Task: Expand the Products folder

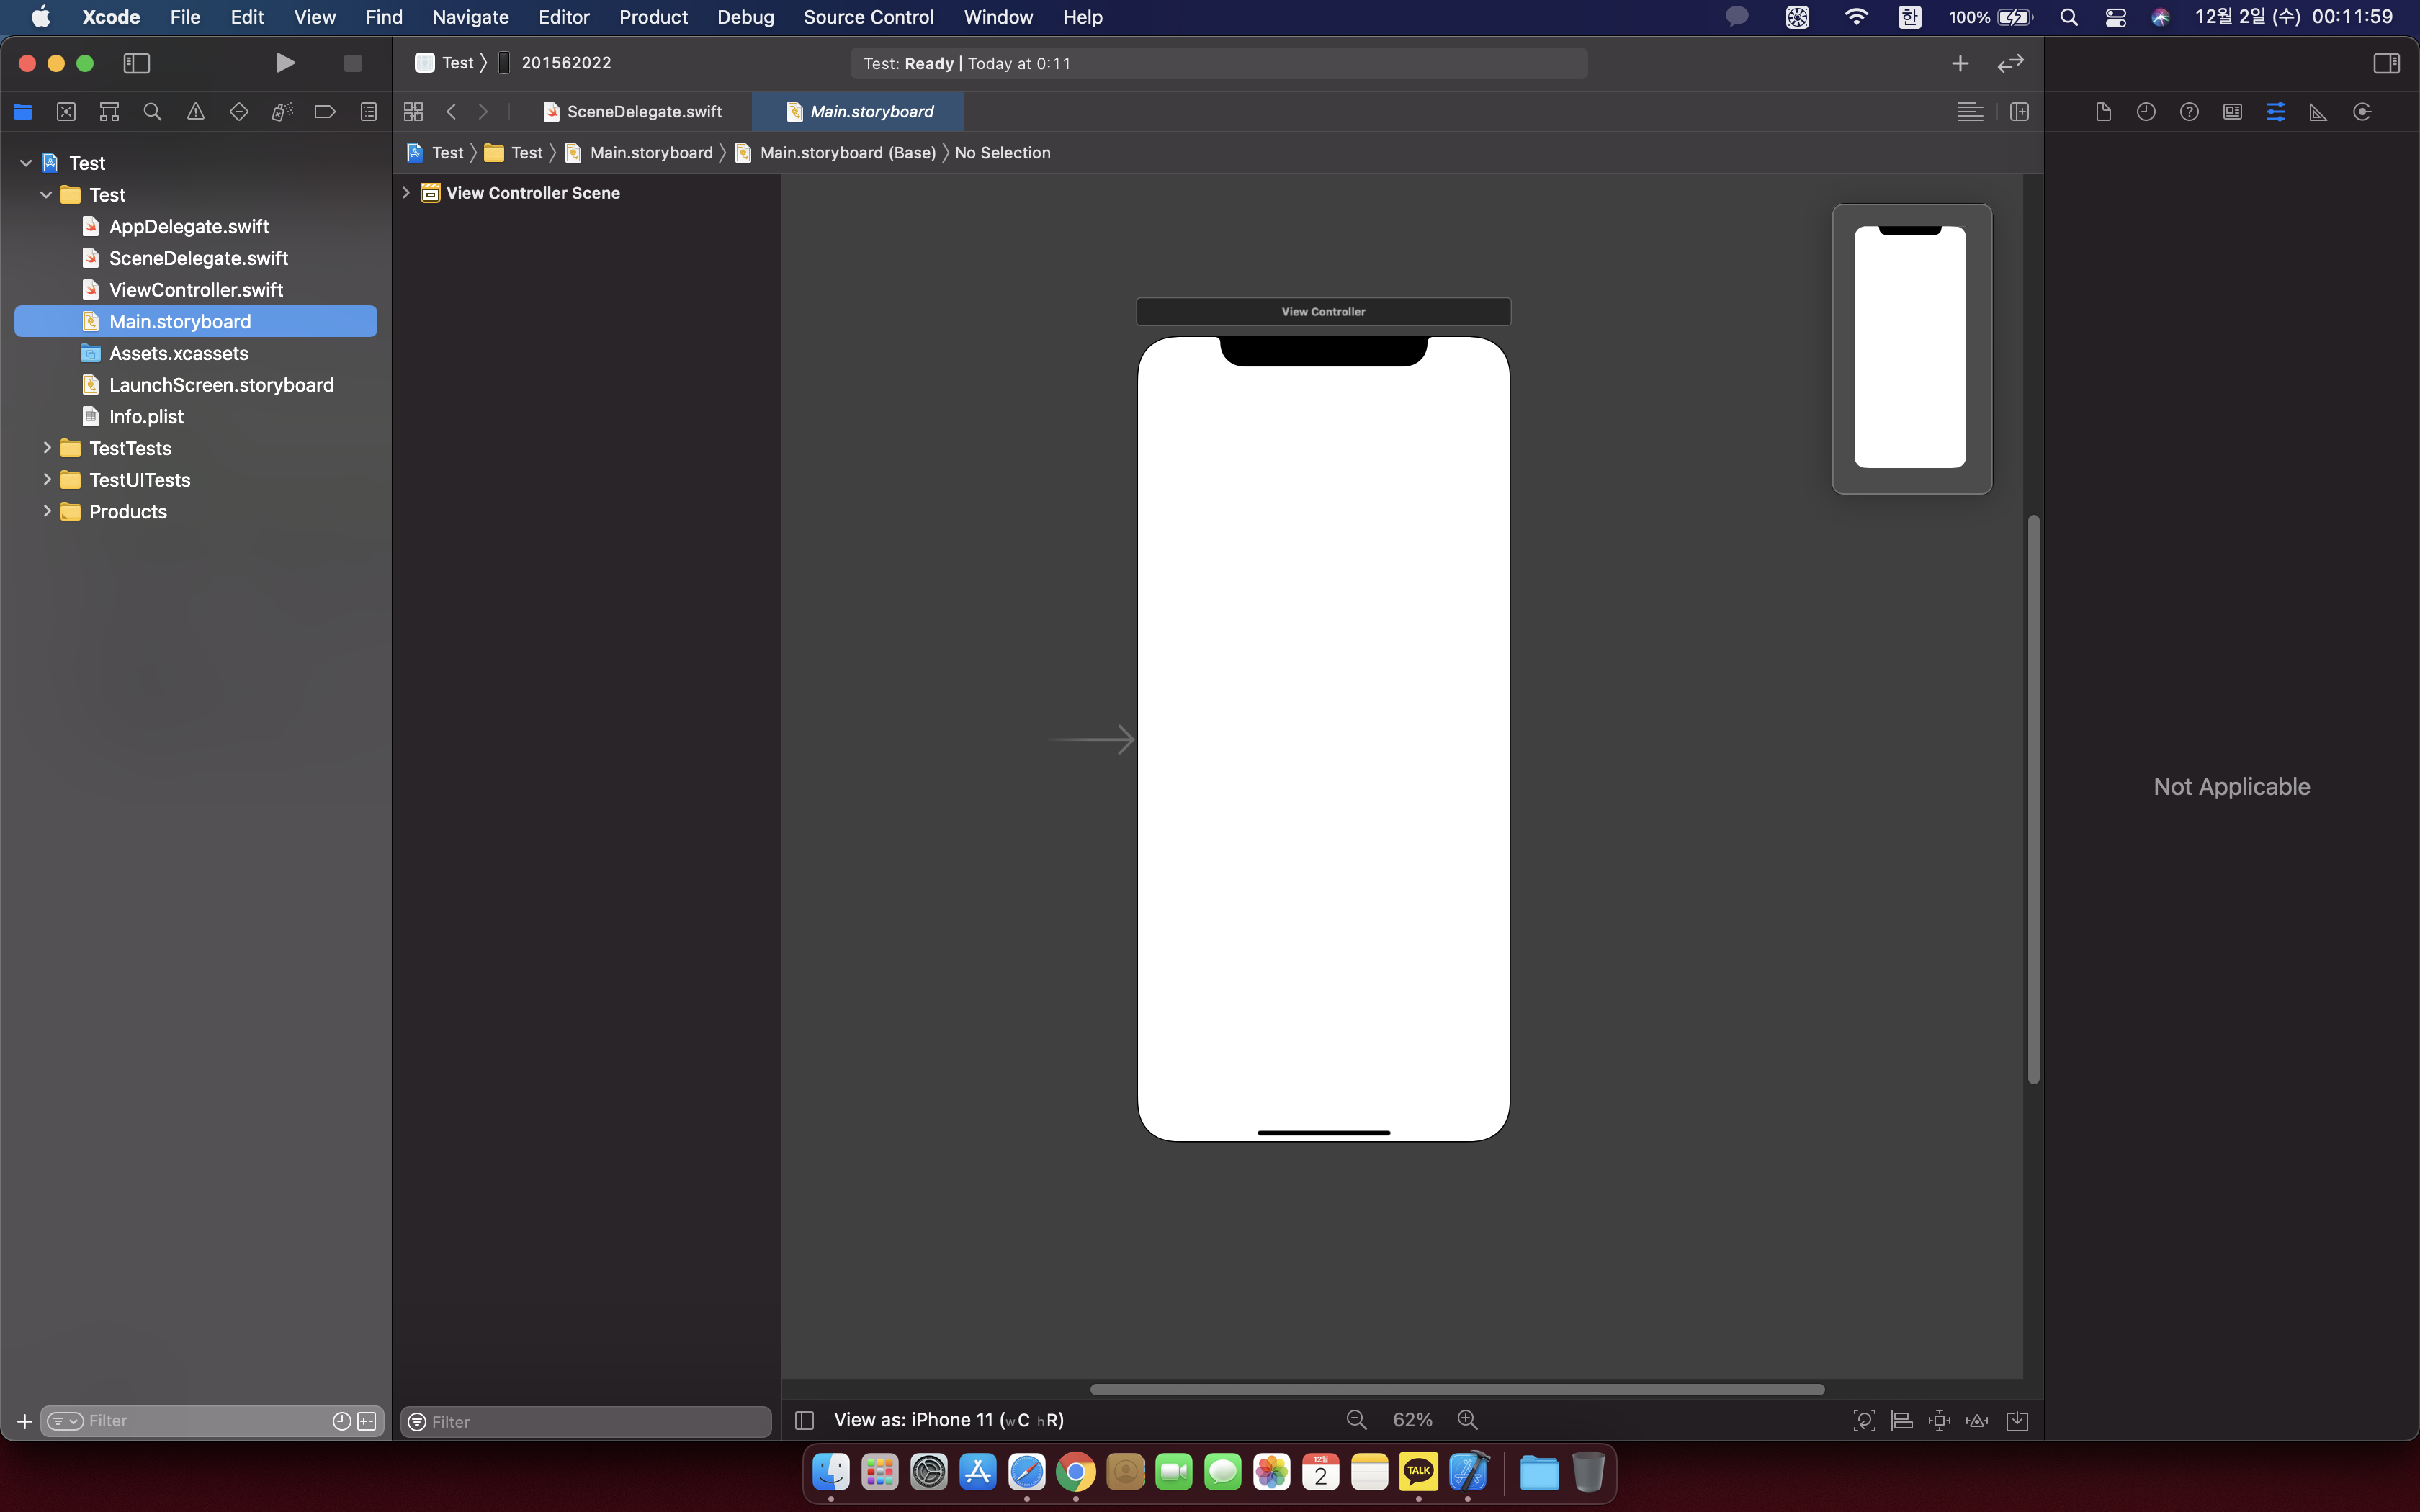Action: tap(46, 512)
